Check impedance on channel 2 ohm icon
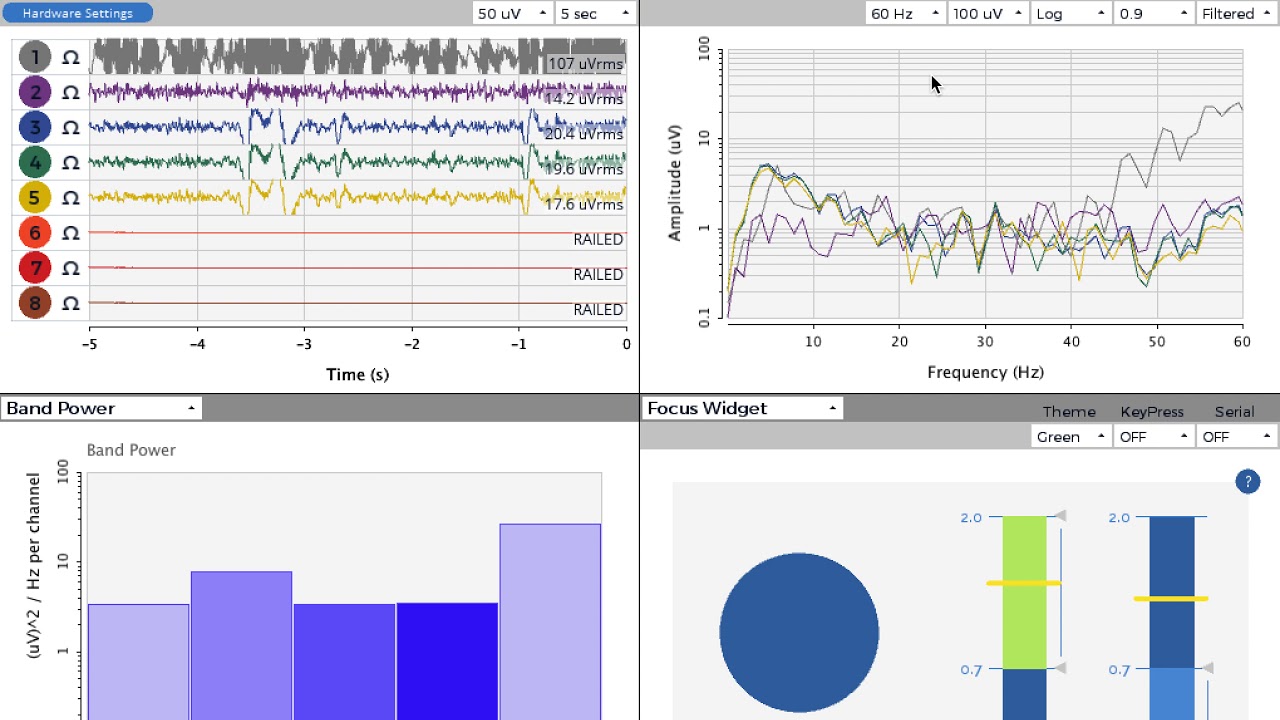Screen dimensions: 1280x720 [x=70, y=93]
